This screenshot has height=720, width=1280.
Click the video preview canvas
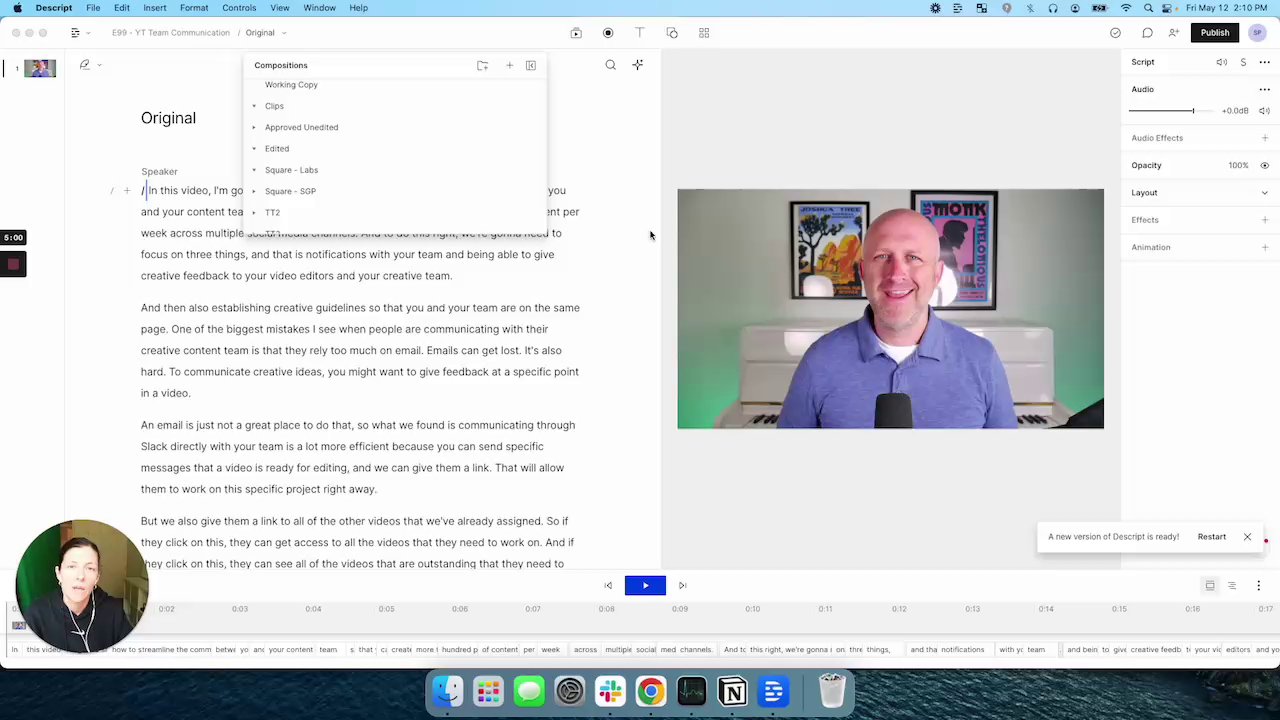890,309
